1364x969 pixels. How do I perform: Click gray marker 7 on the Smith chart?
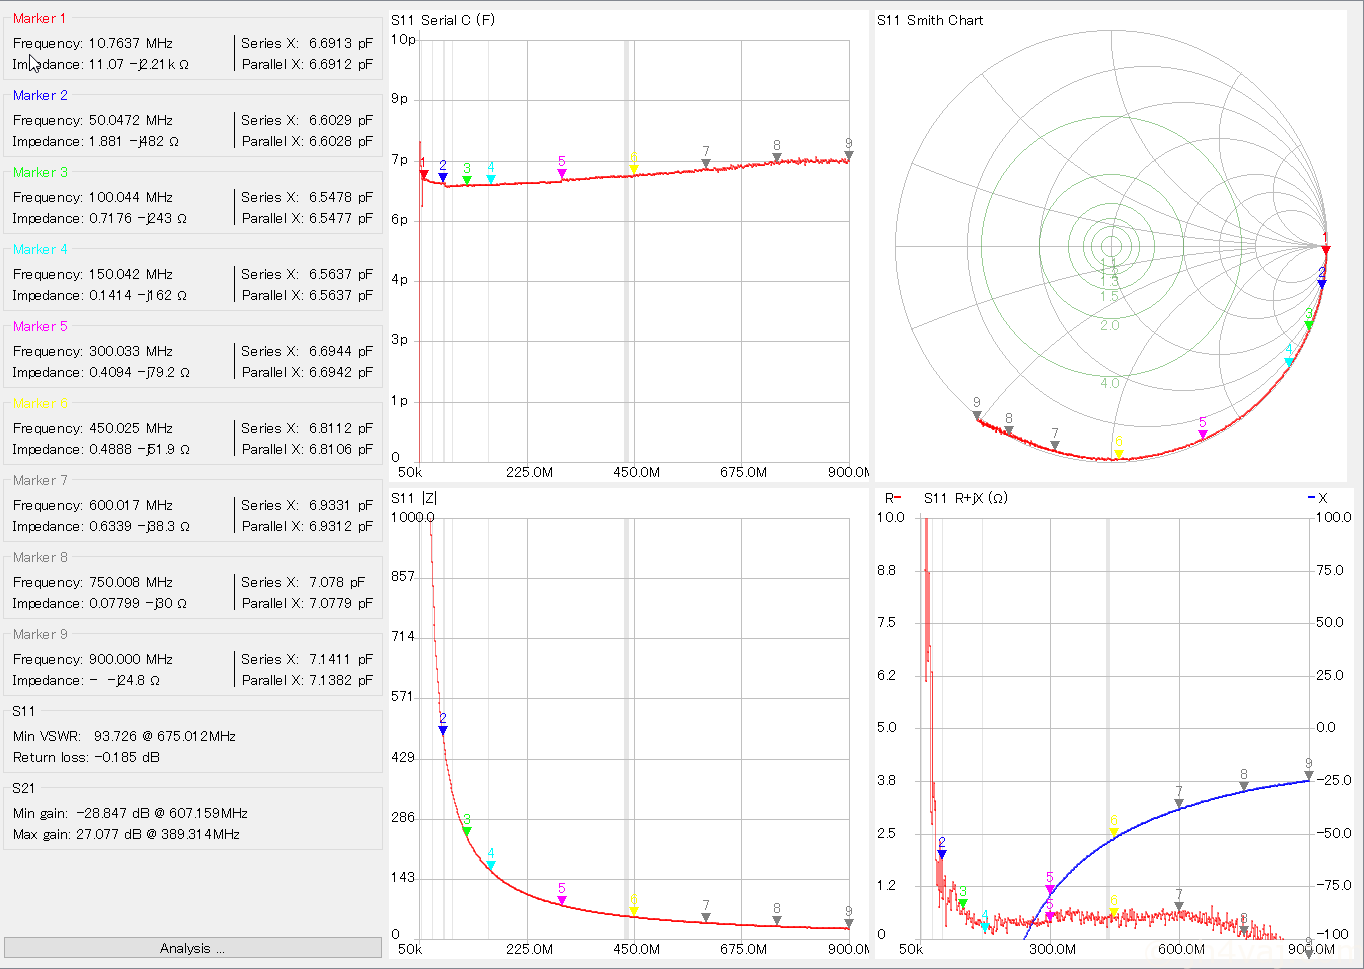pyautogui.click(x=1055, y=445)
